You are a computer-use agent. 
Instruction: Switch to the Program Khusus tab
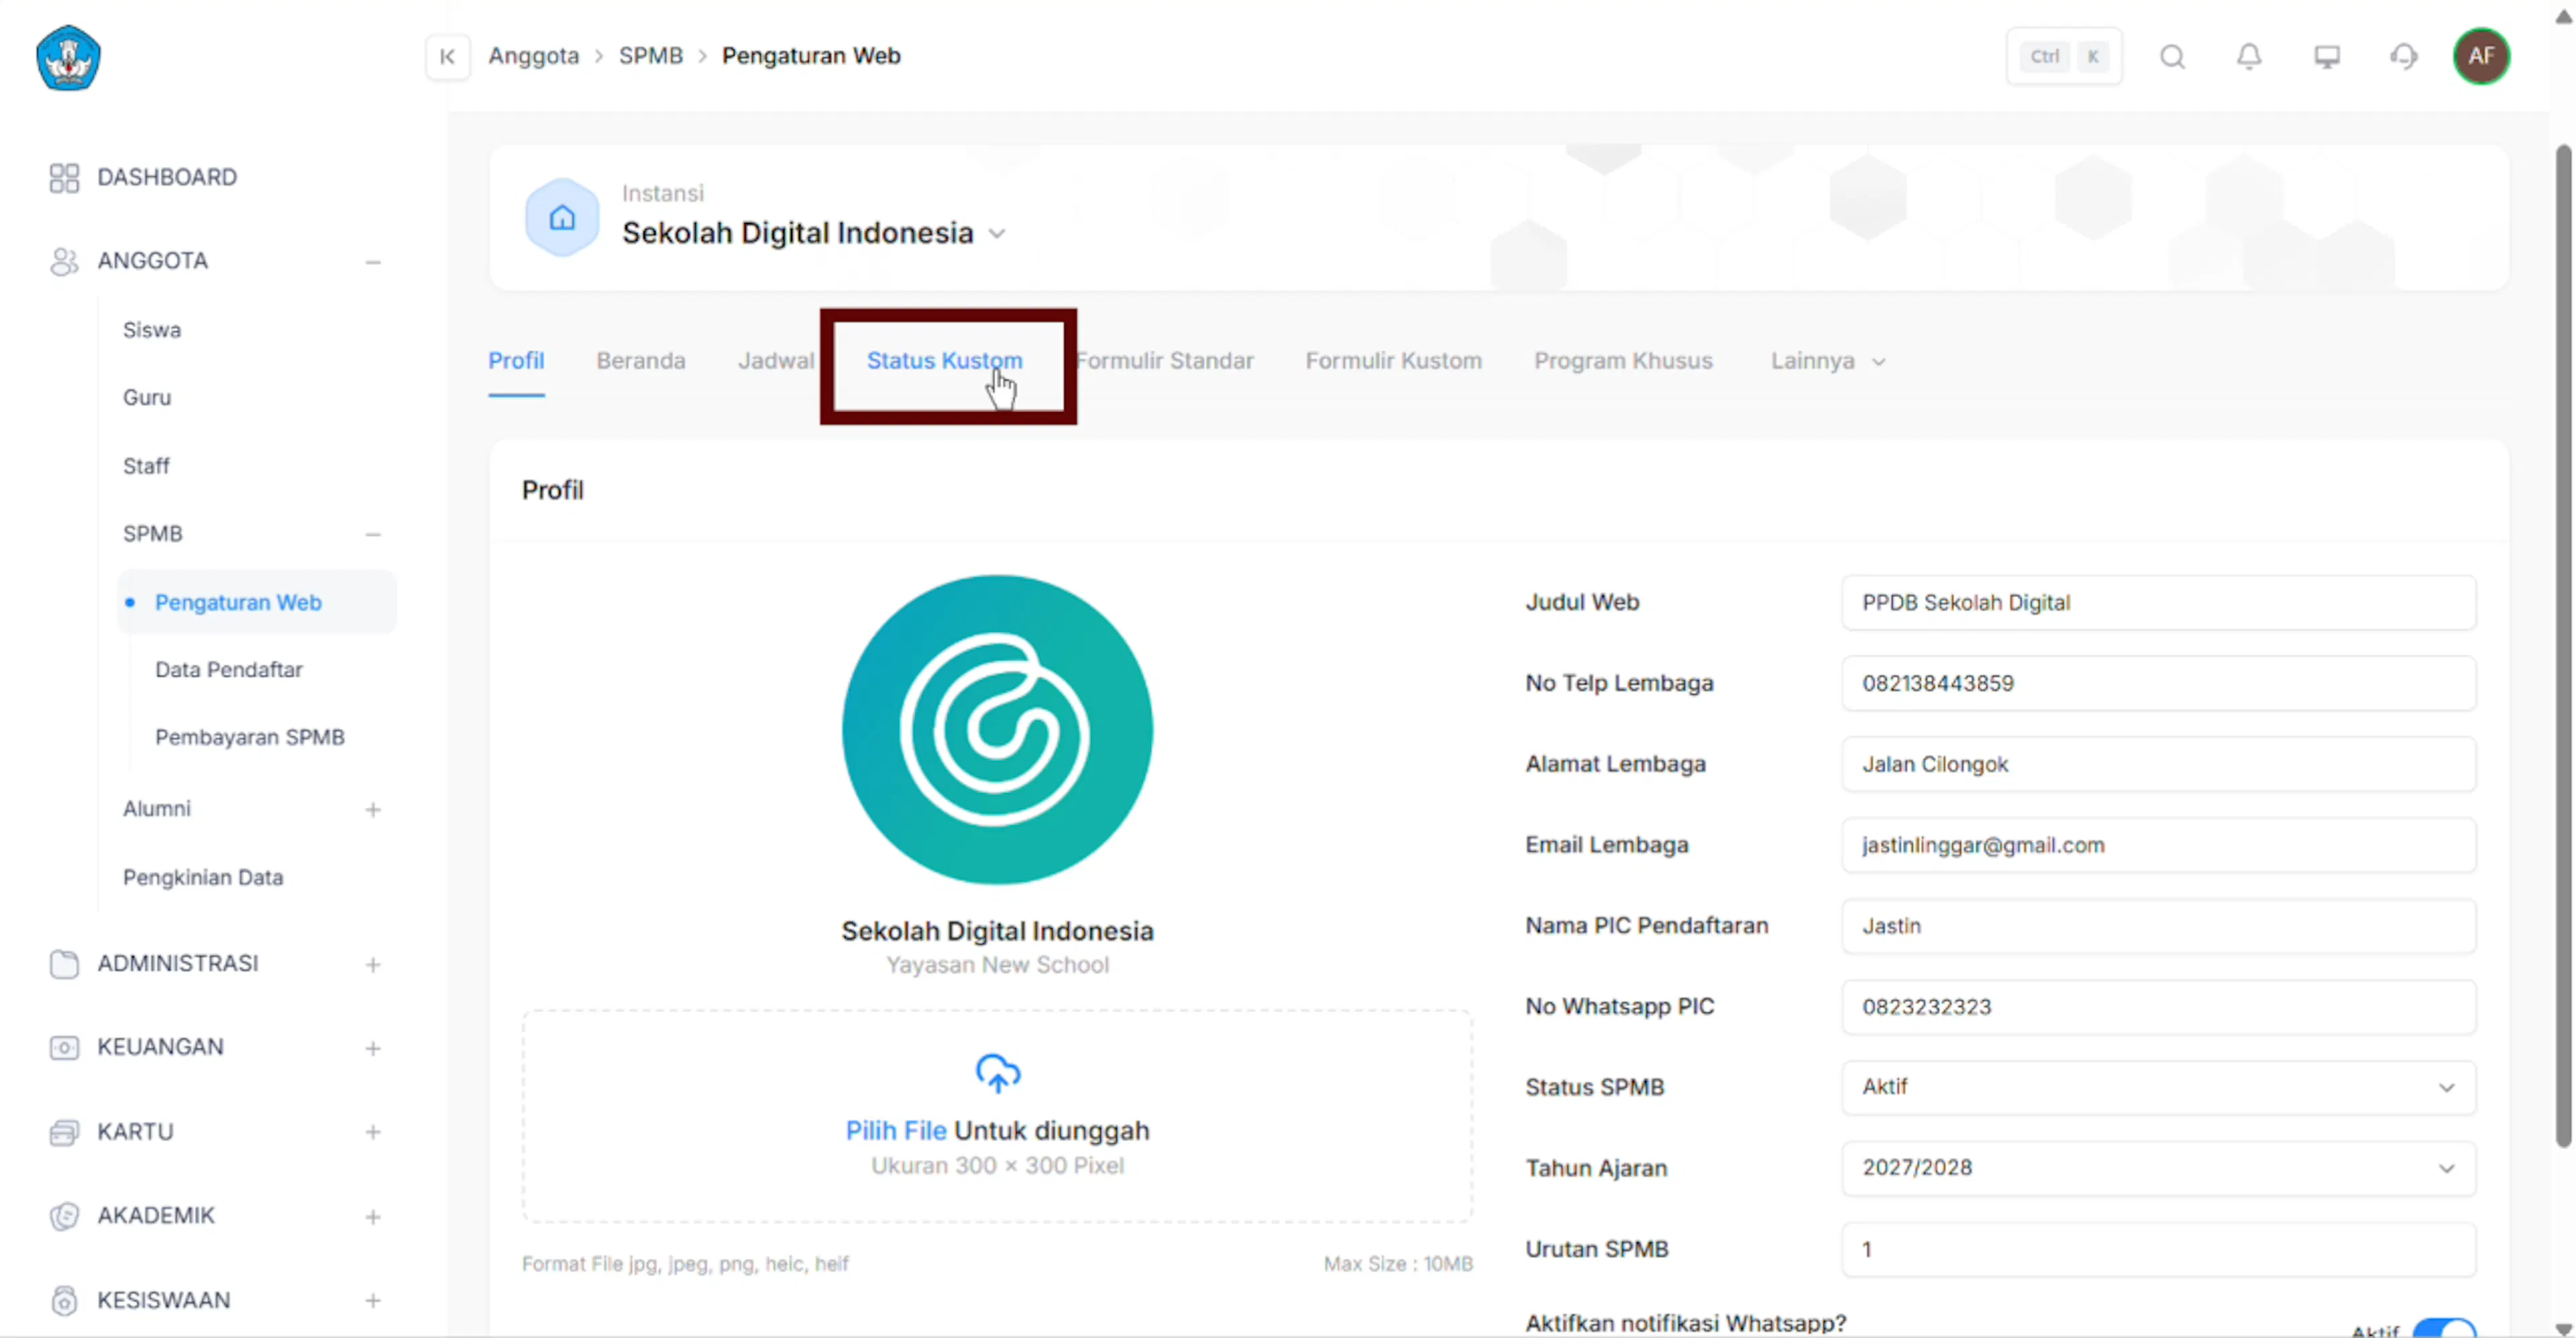tap(1623, 361)
